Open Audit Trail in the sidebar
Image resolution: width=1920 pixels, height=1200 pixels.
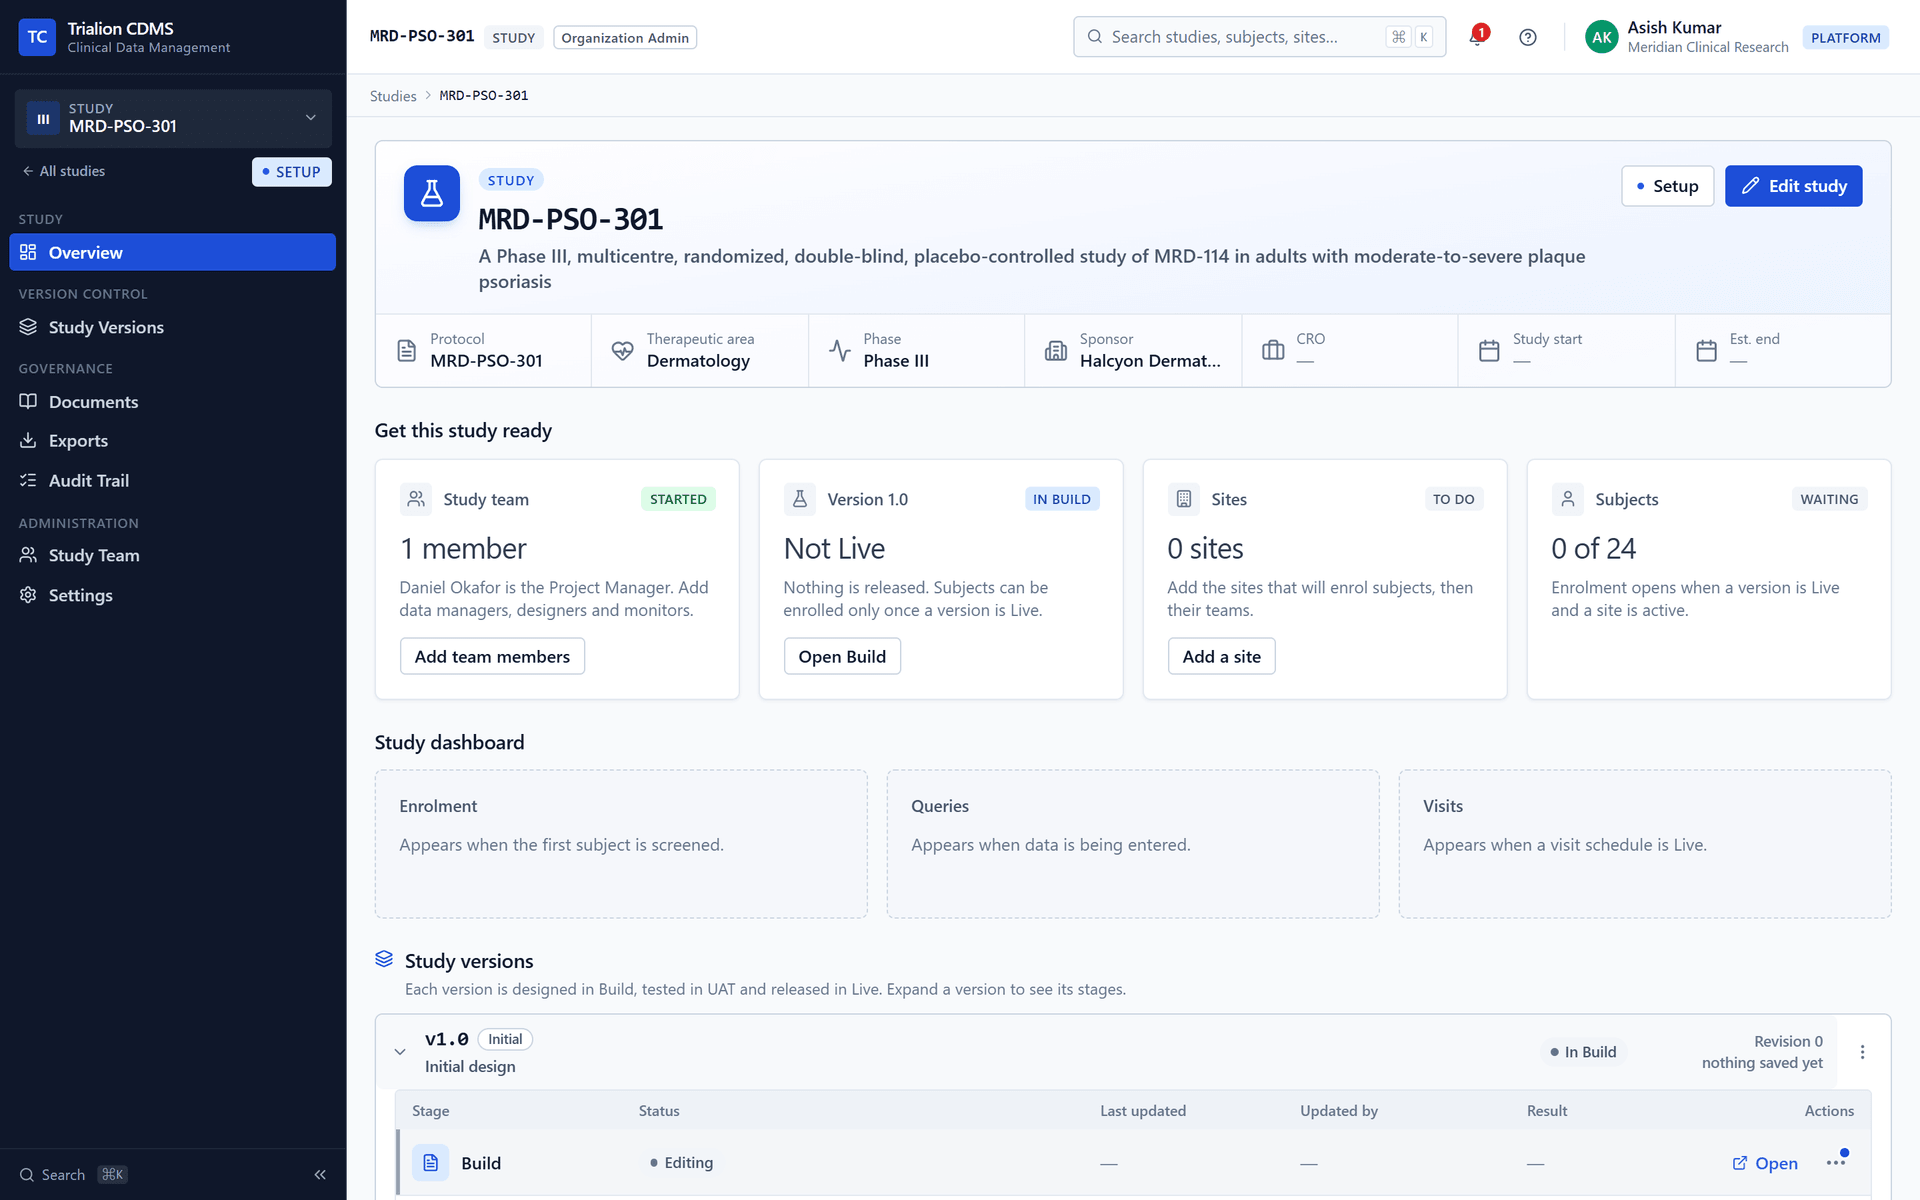[172, 481]
